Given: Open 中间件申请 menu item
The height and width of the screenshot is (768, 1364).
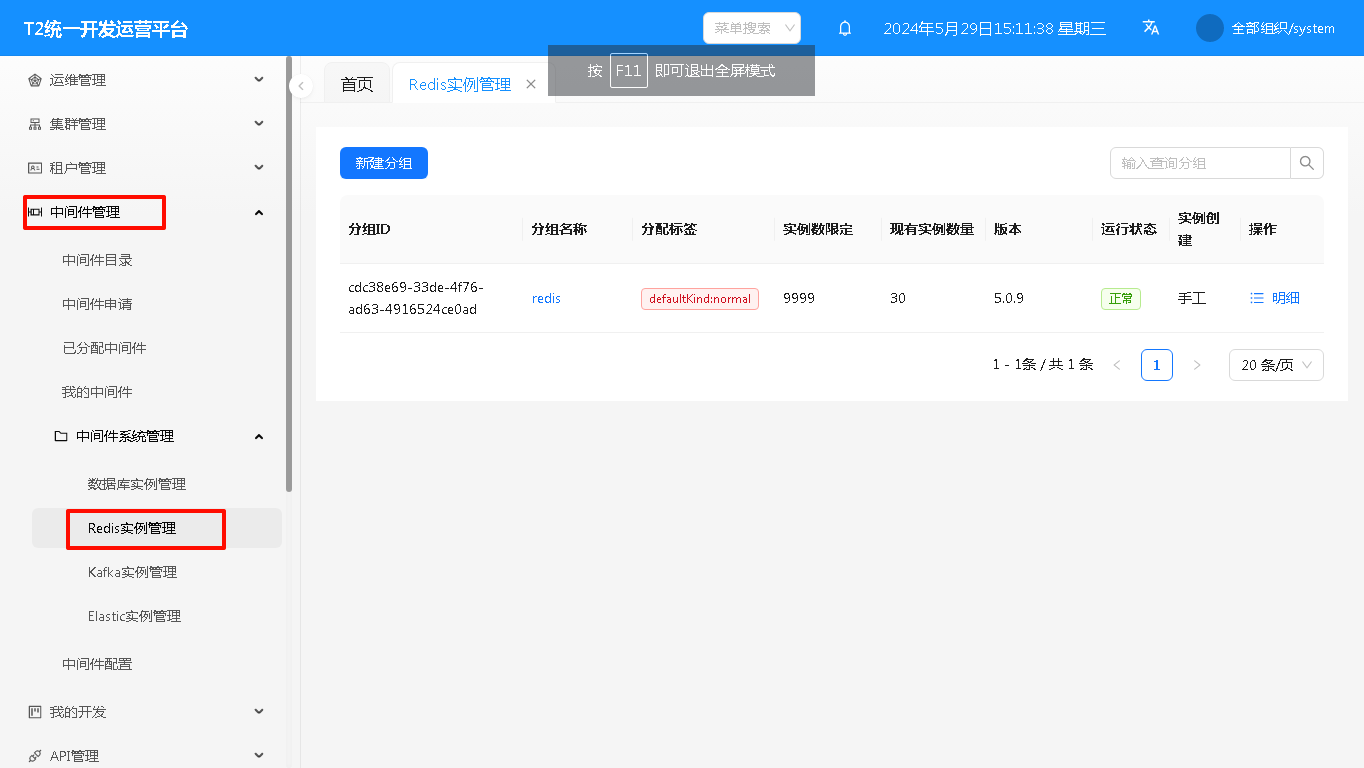Looking at the screenshot, I should pos(97,304).
